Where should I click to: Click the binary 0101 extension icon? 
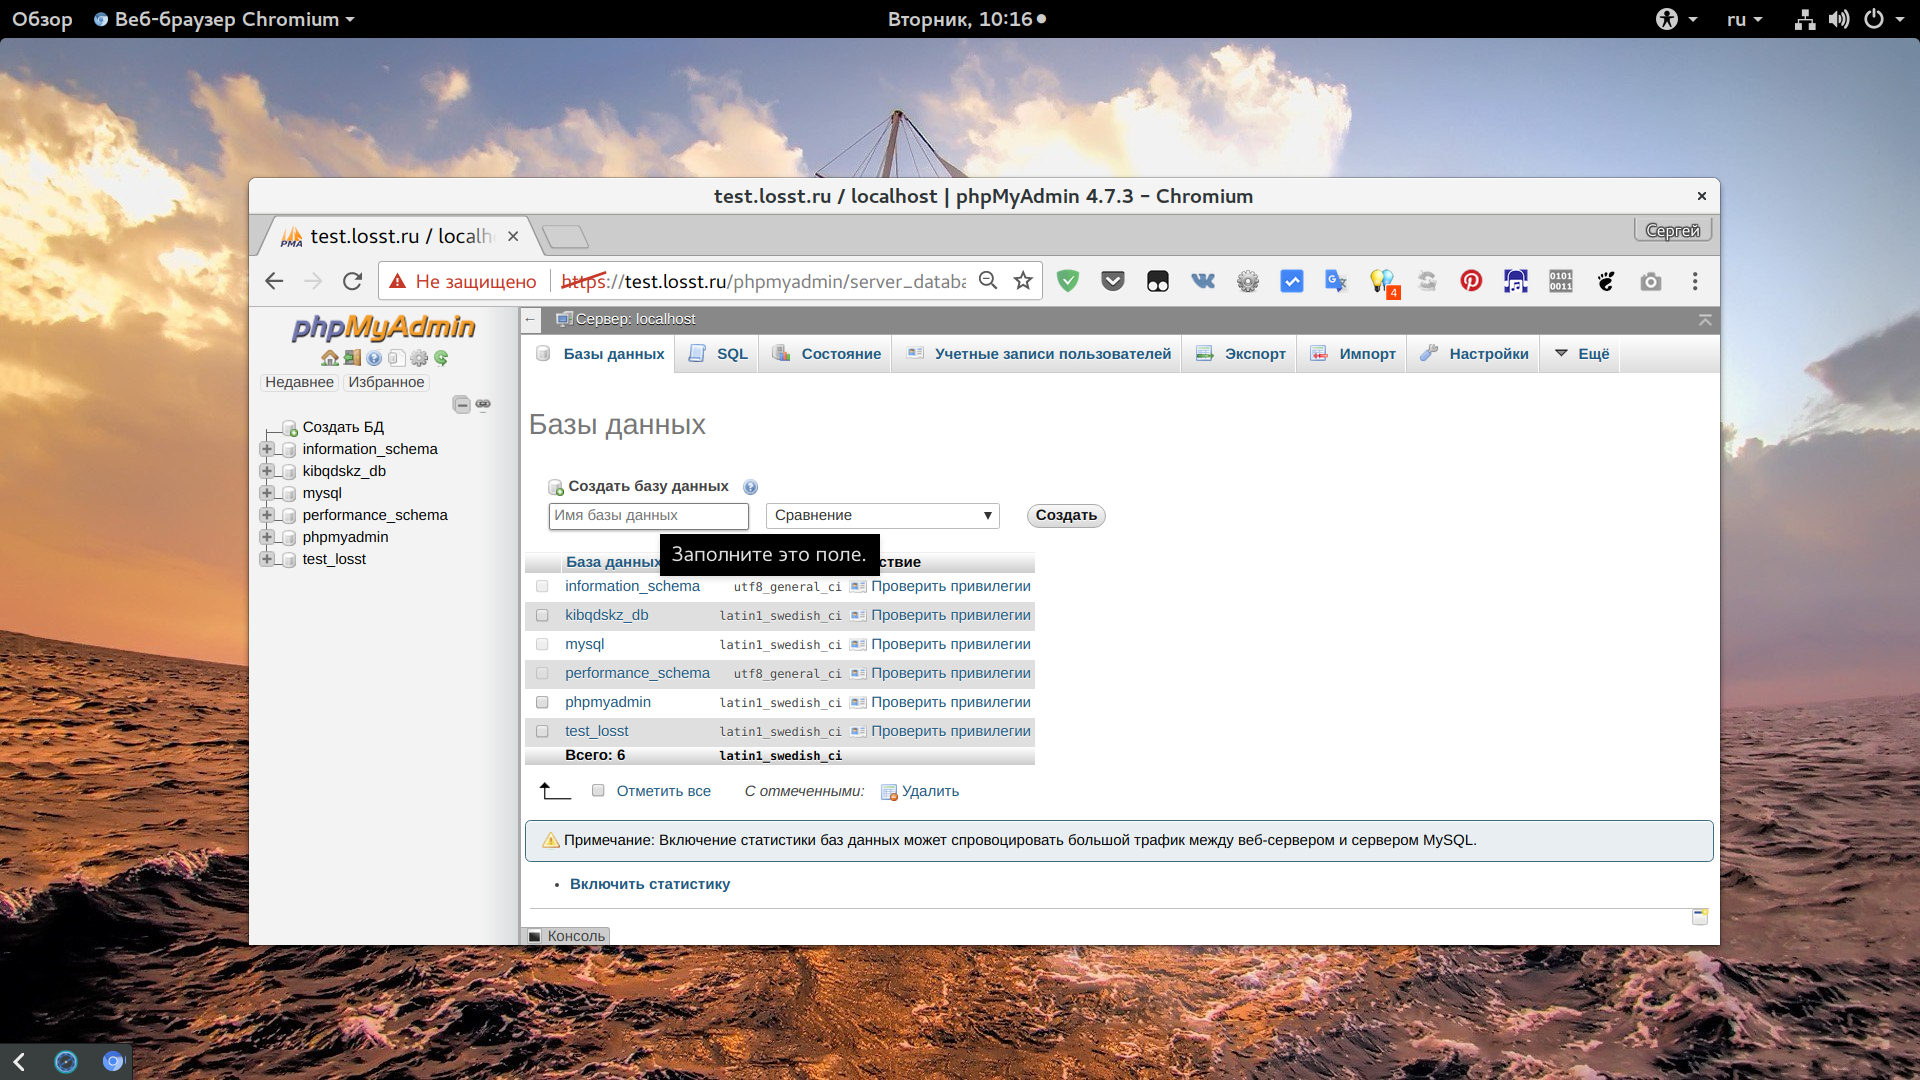coord(1561,281)
